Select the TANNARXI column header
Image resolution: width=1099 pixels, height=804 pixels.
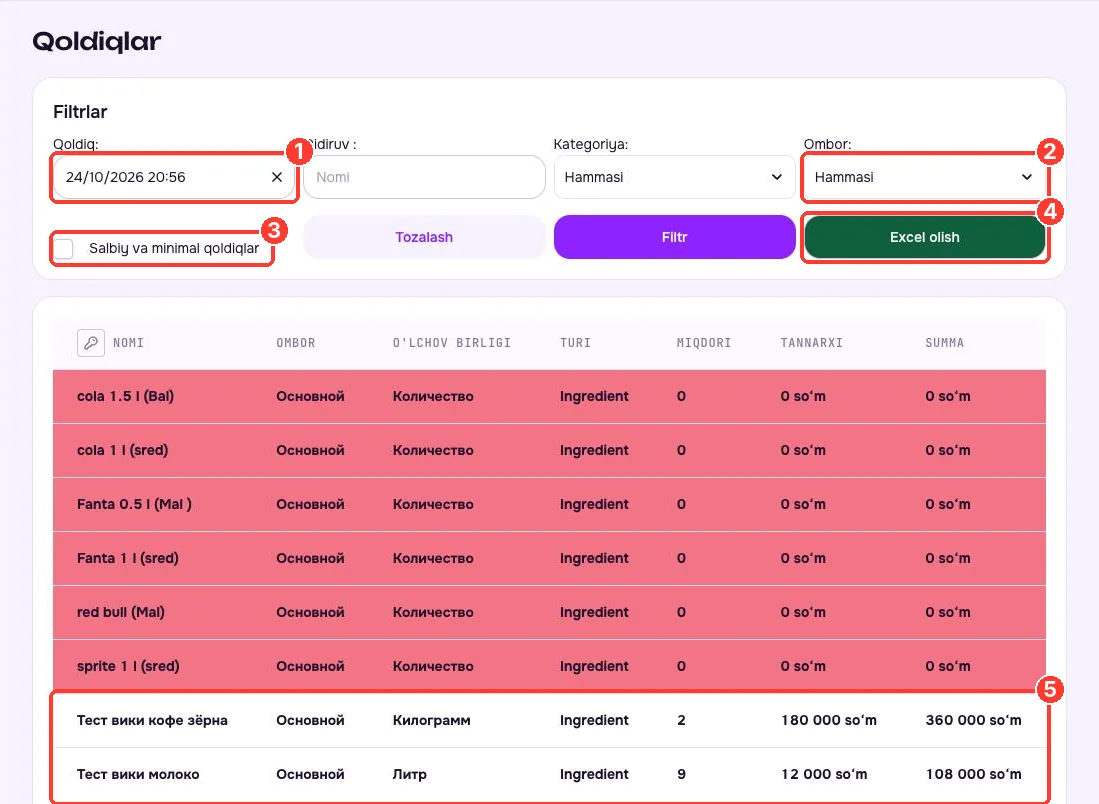point(812,343)
